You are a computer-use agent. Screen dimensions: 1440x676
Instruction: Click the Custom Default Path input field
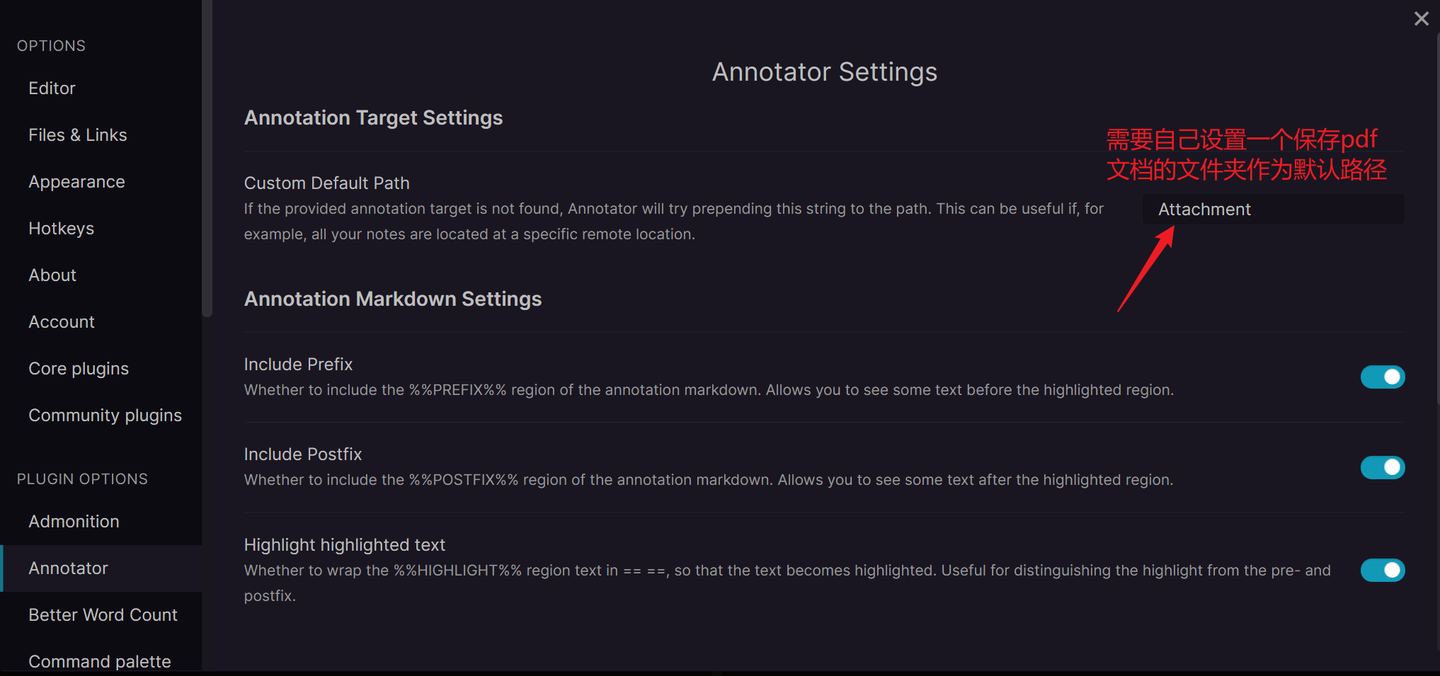tap(1272, 209)
